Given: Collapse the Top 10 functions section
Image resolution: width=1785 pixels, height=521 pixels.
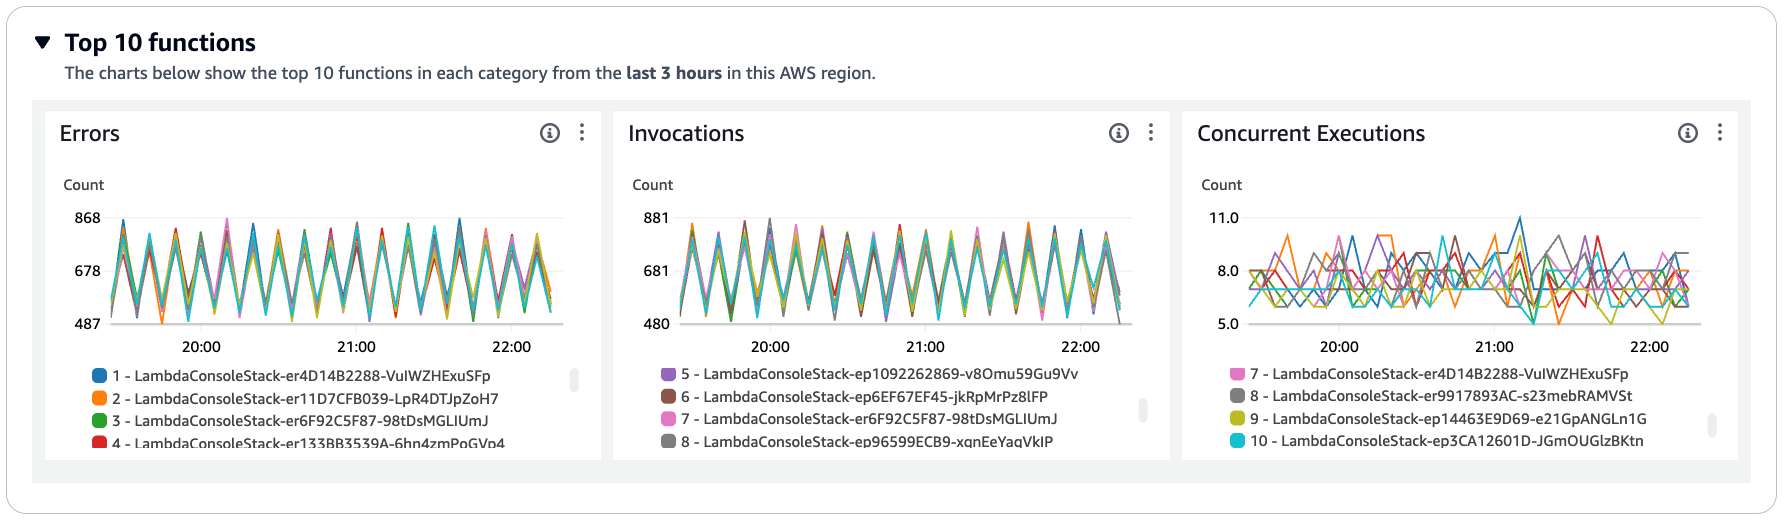Looking at the screenshot, I should 42,42.
